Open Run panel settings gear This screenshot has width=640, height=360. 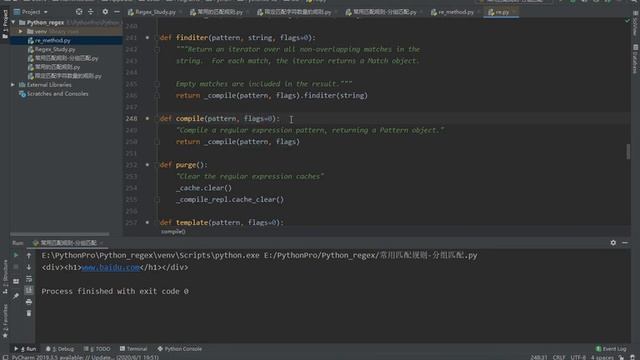613,243
